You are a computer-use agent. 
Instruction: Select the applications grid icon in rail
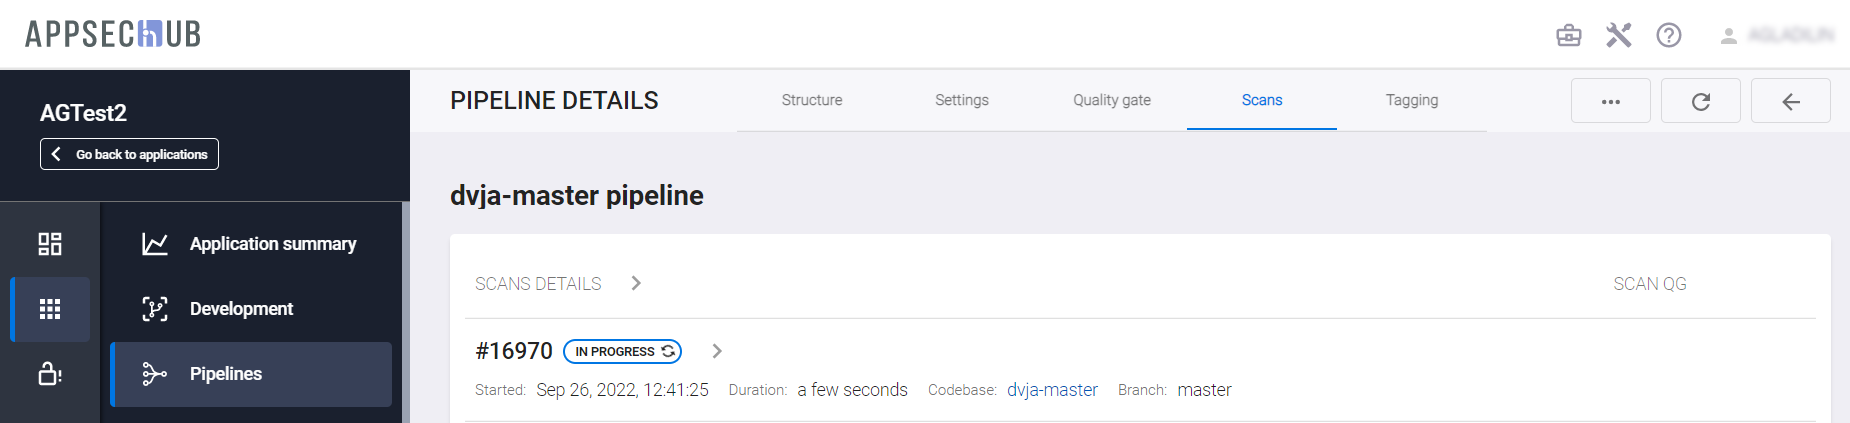click(50, 309)
